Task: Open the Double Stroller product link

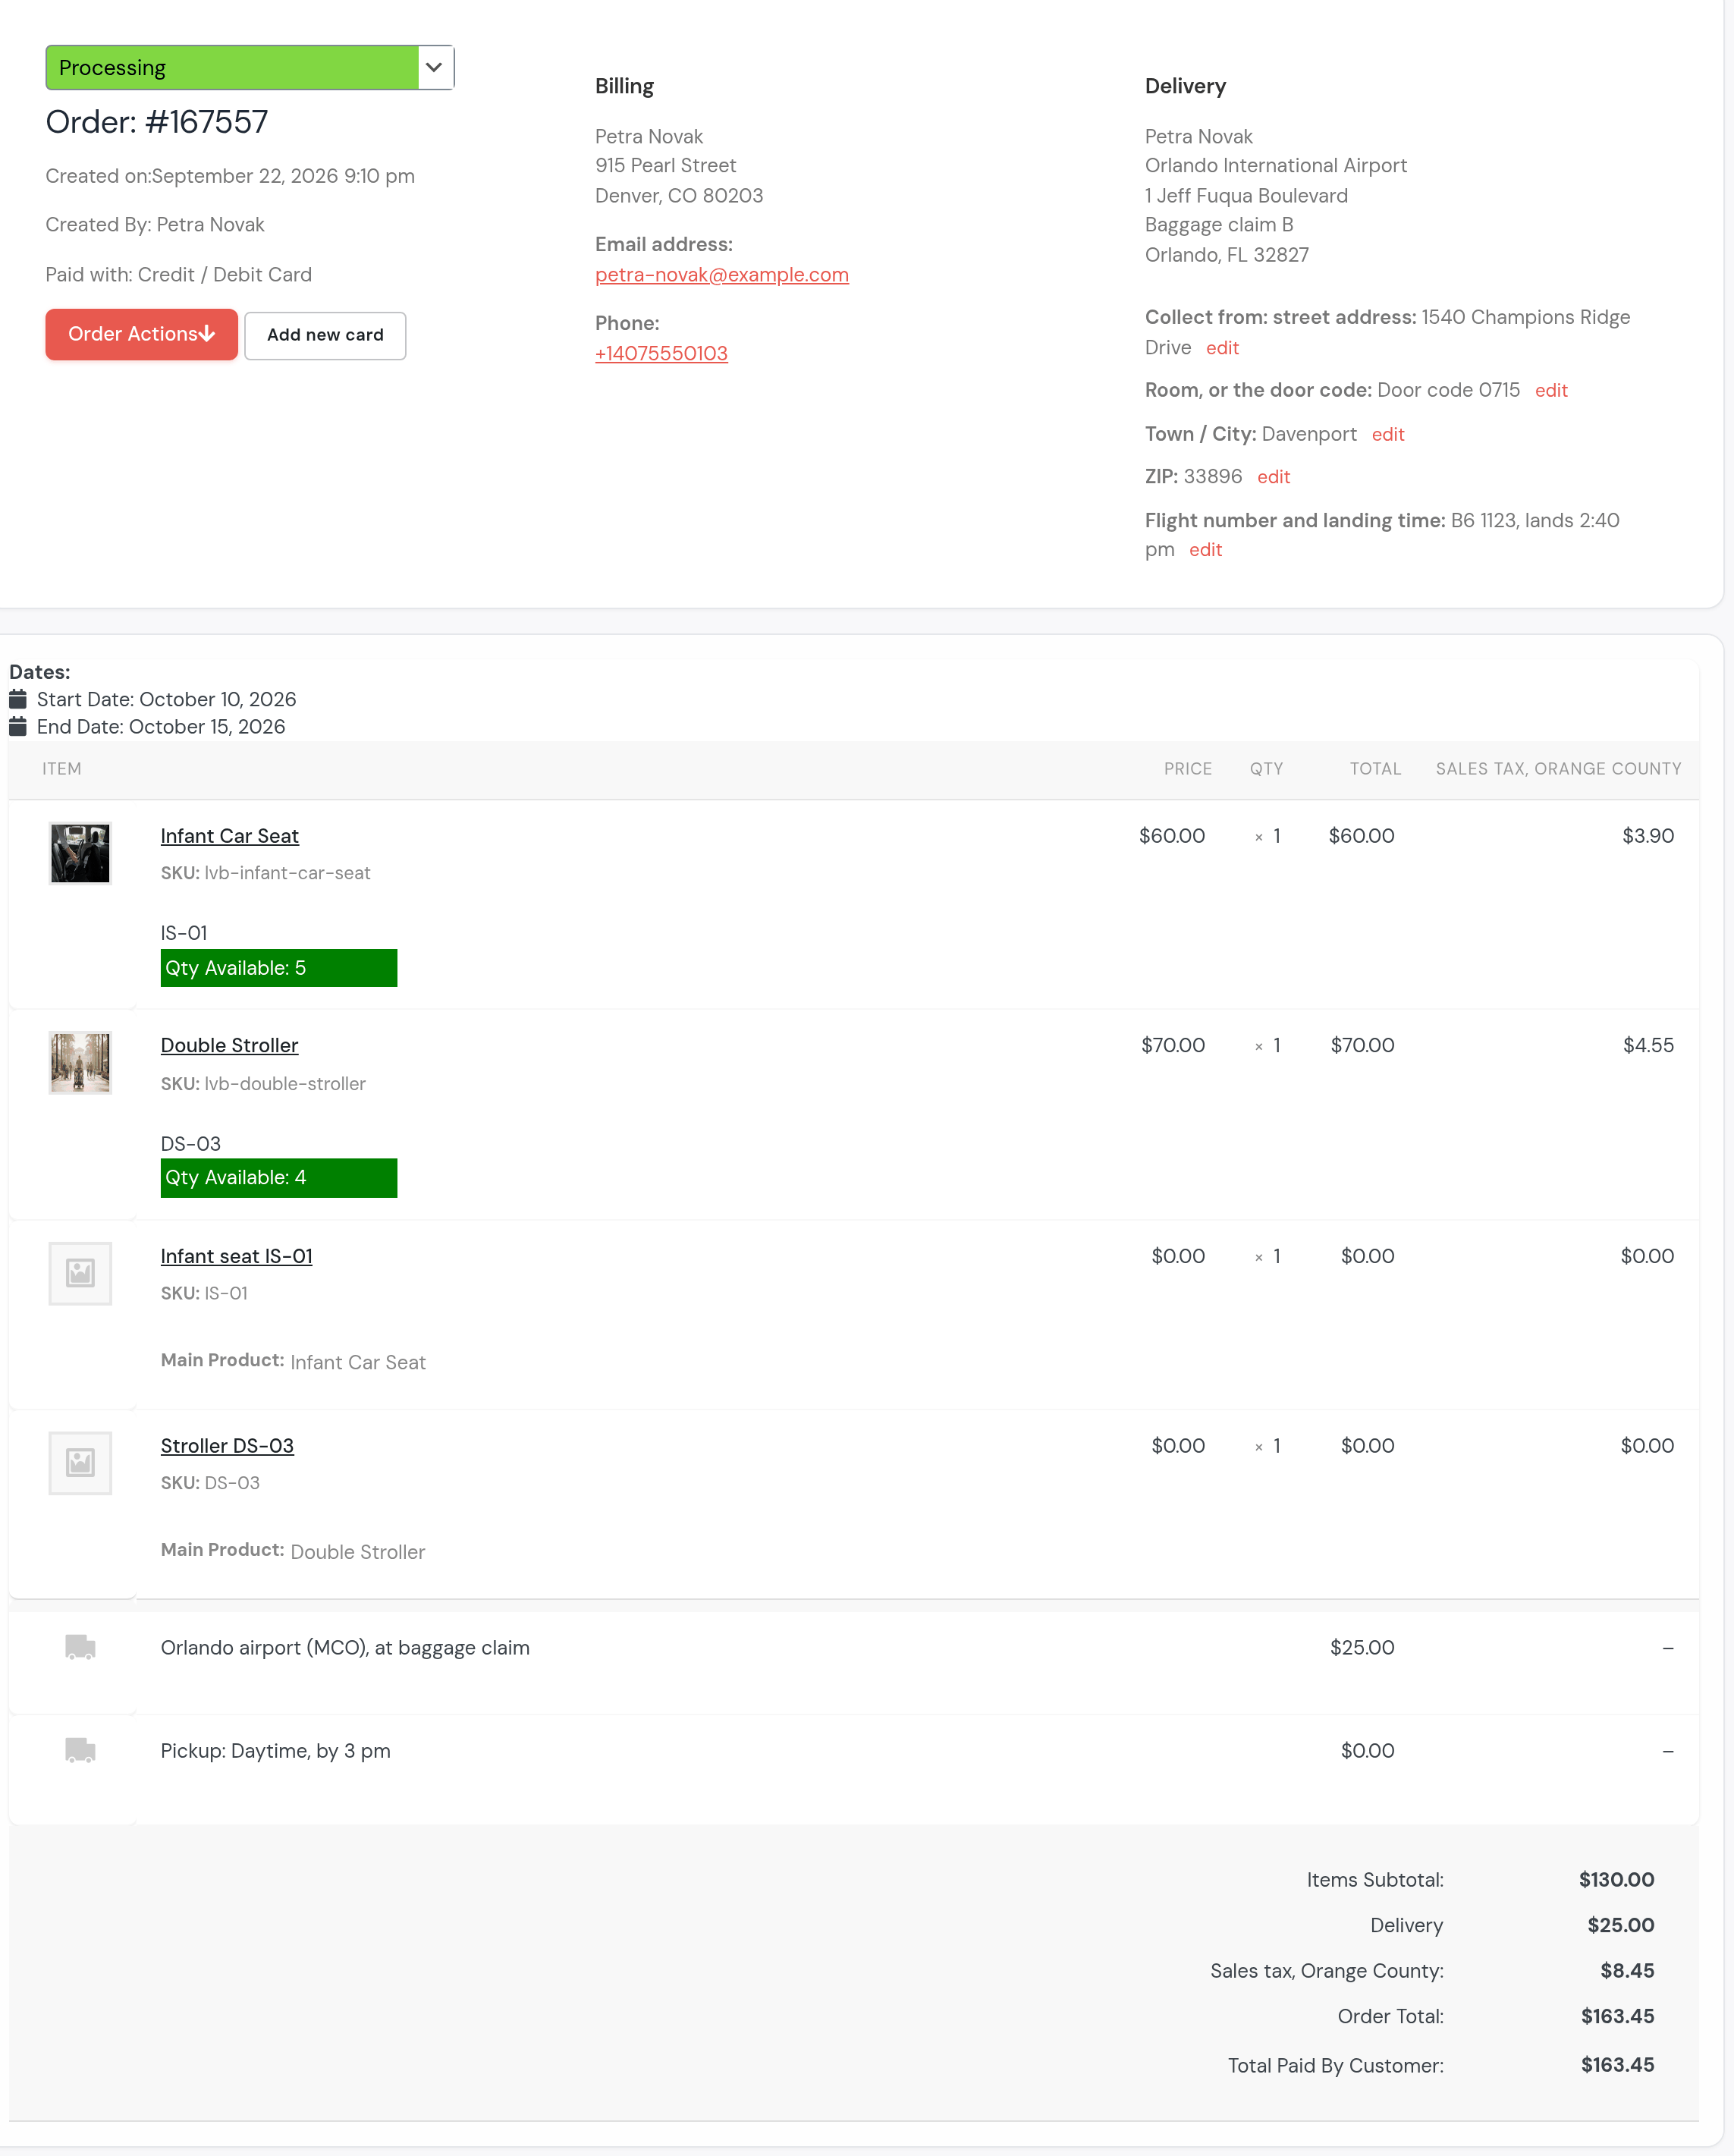Action: click(229, 1045)
